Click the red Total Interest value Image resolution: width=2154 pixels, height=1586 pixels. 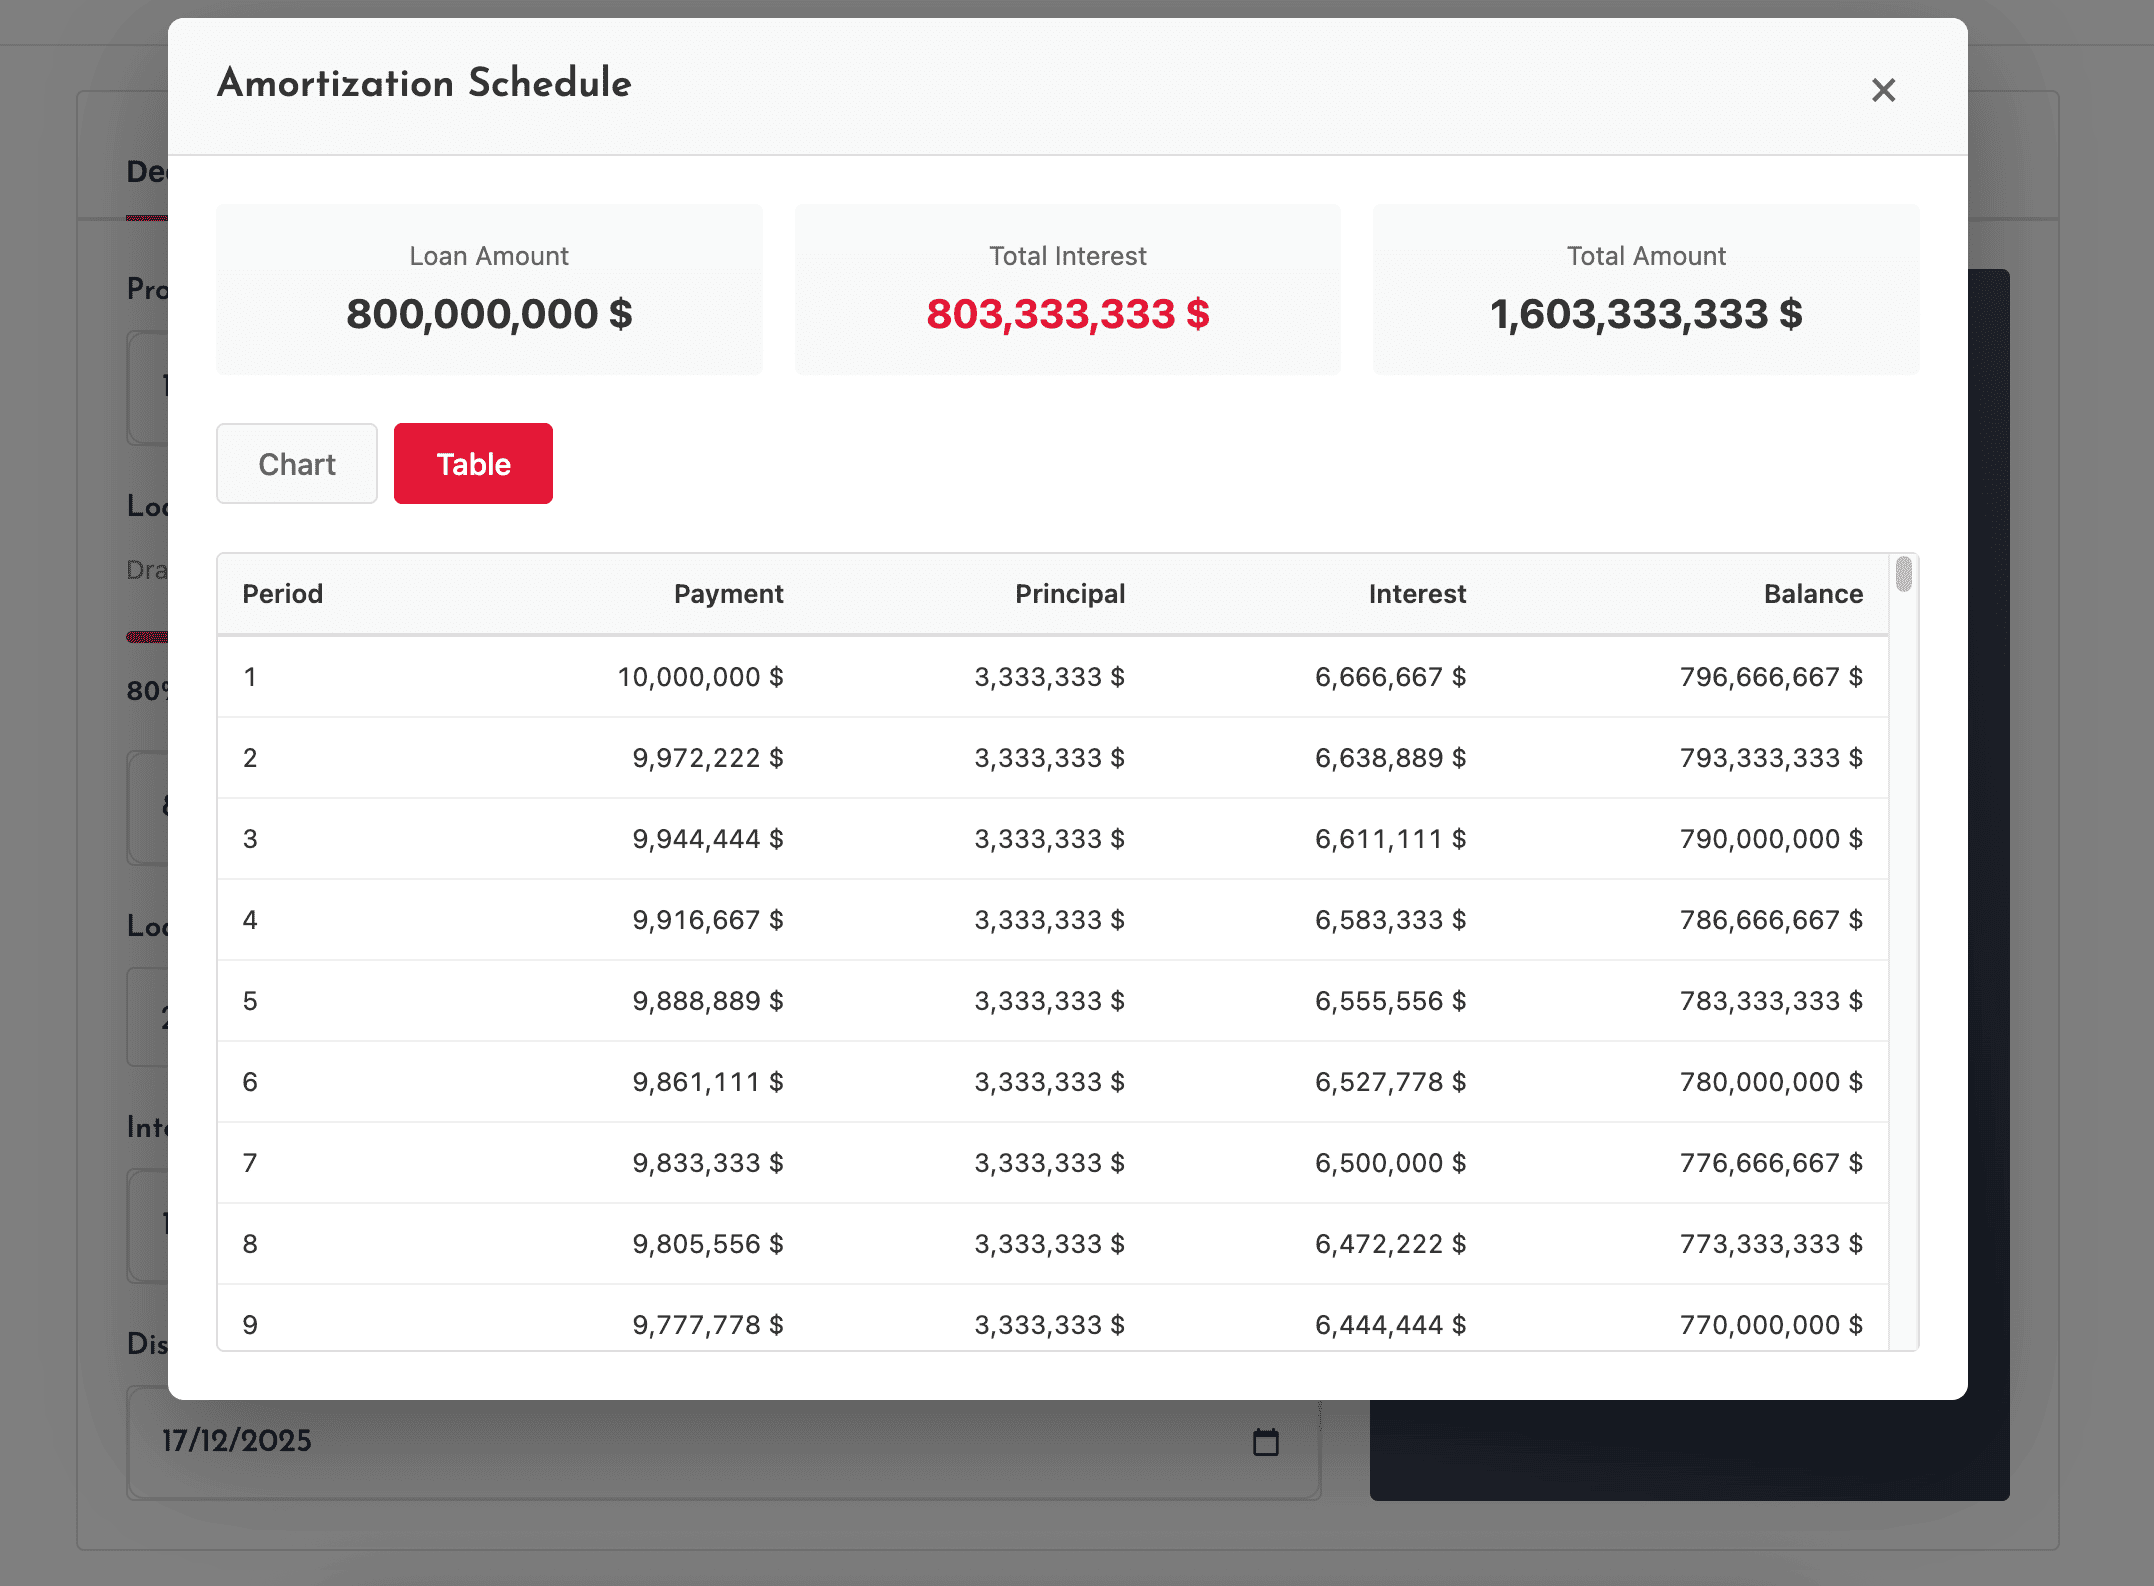coord(1067,314)
